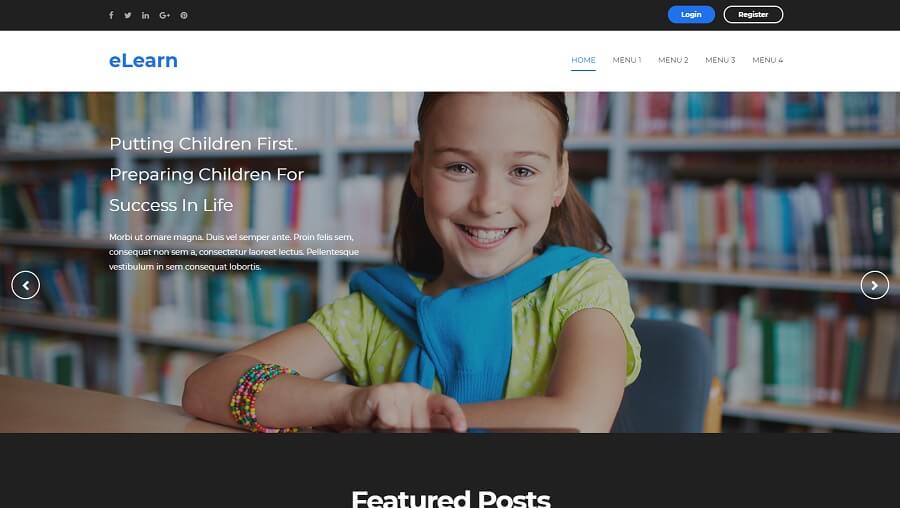Click the blue Login button
This screenshot has width=900, height=508.
pyautogui.click(x=691, y=14)
